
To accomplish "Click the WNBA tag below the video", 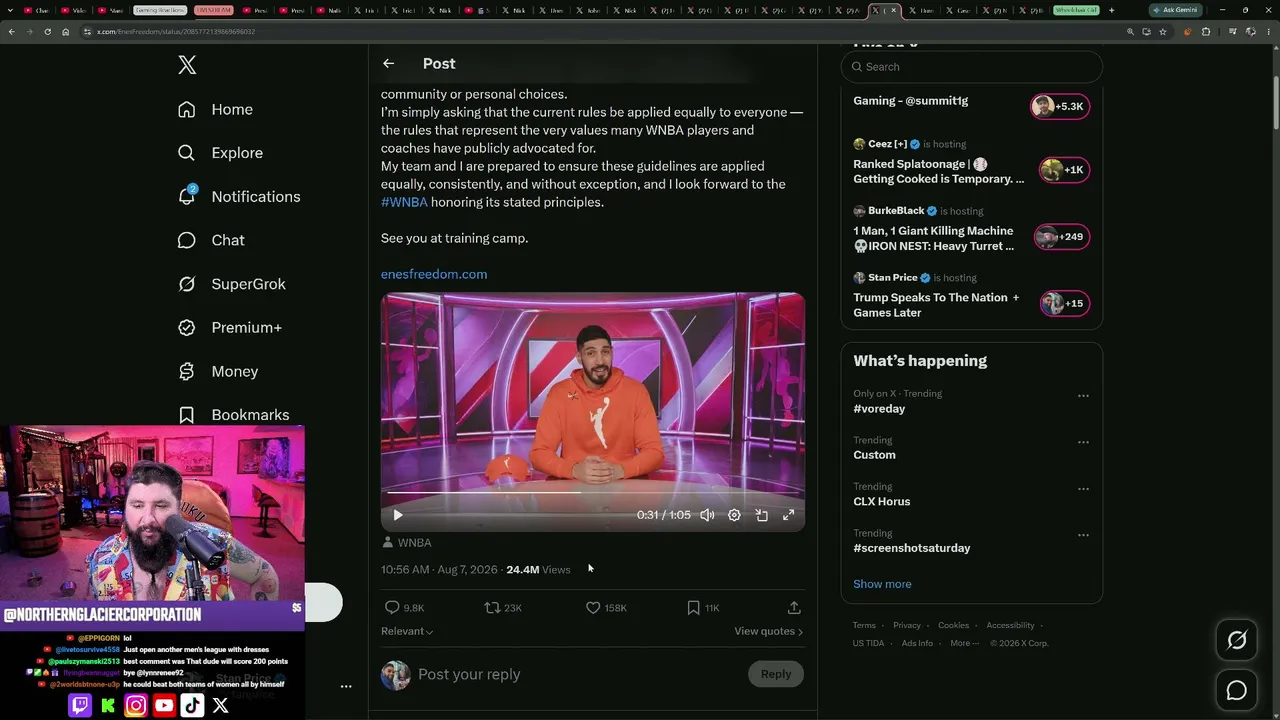I will tap(407, 542).
